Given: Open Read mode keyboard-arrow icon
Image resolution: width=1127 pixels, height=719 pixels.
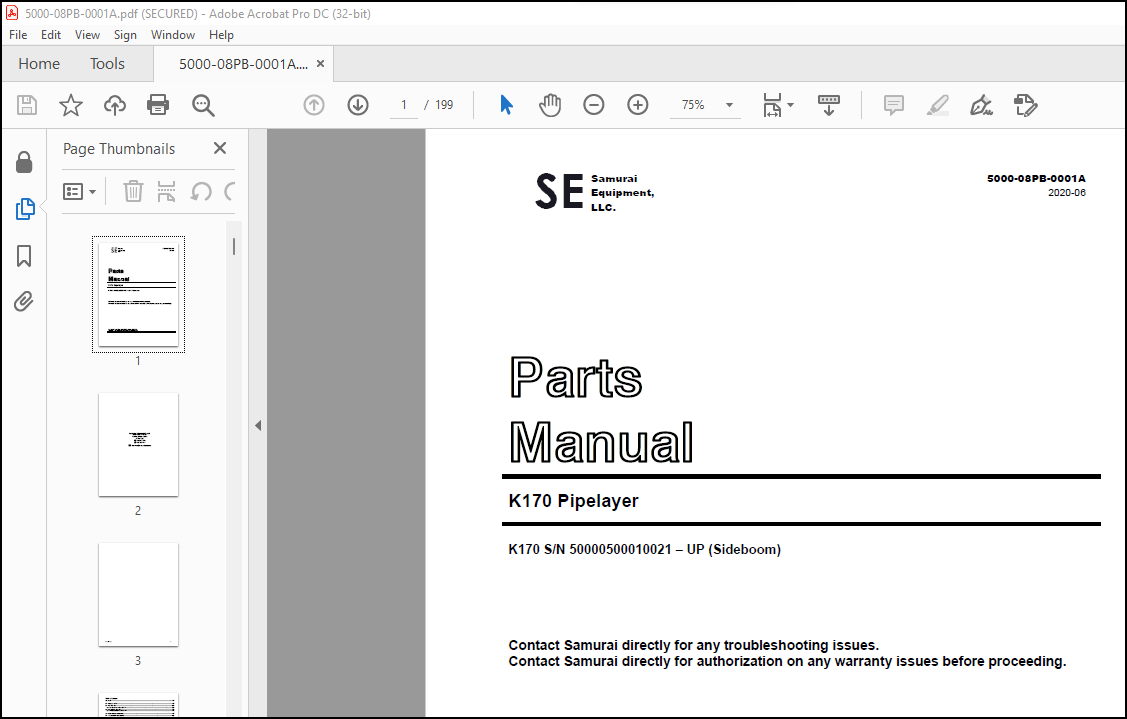Looking at the screenshot, I should point(829,105).
